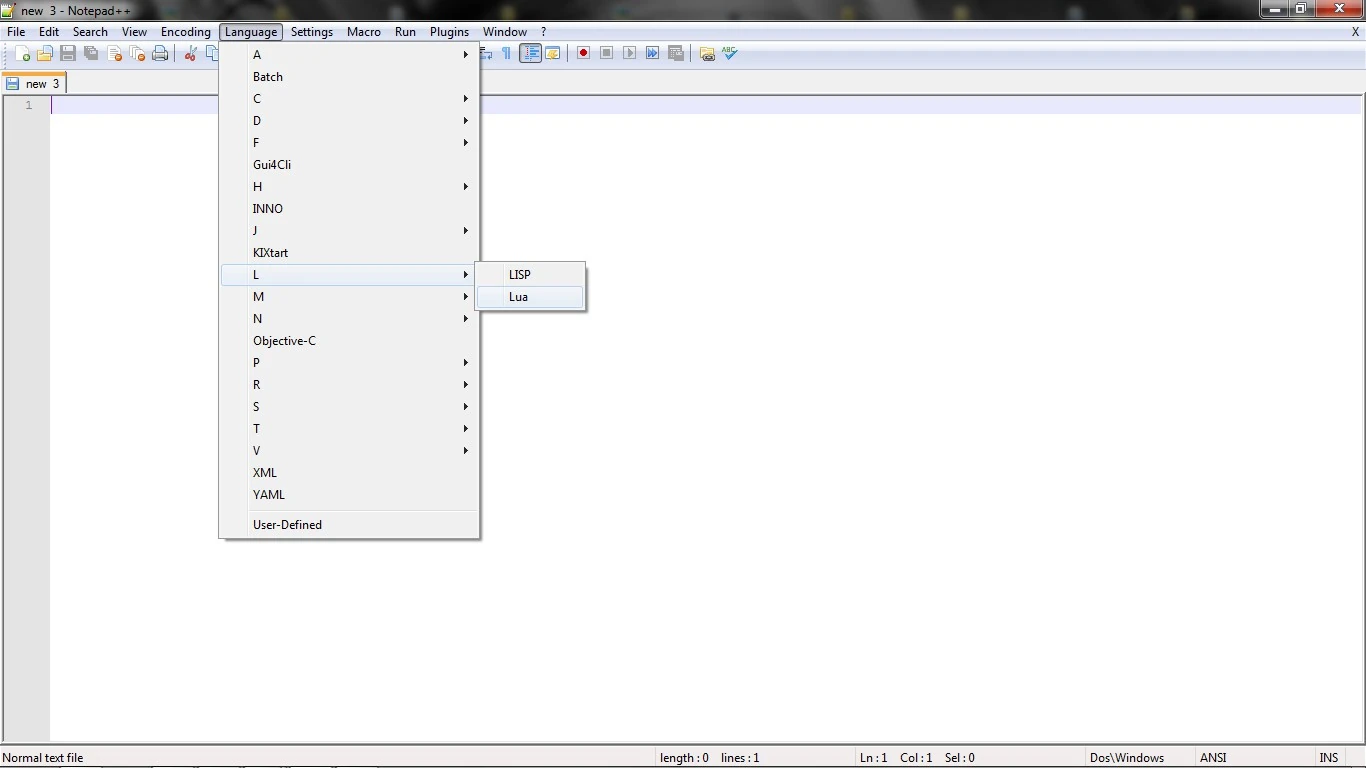Click the Close All toolbar icon
Screen dimensions: 1366x768
tap(137, 54)
